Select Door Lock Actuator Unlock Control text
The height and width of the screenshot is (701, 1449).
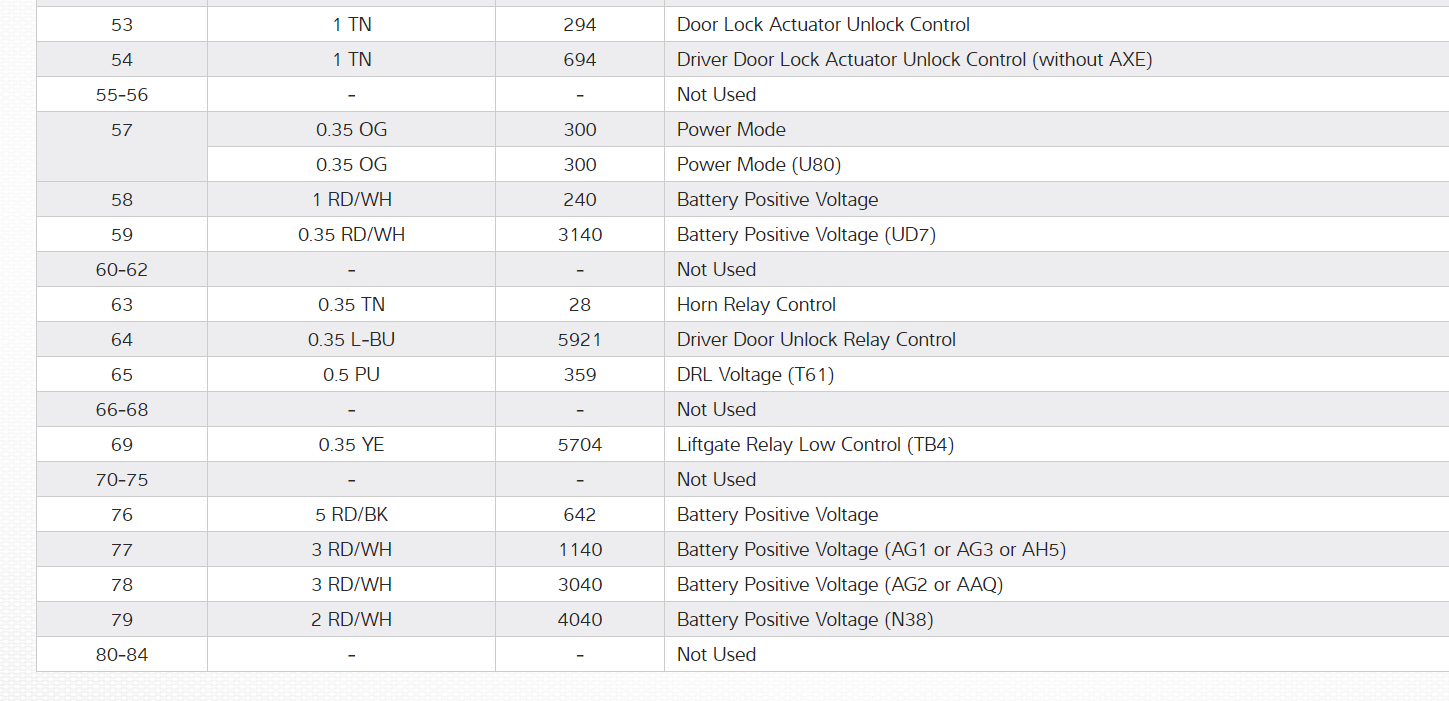823,25
